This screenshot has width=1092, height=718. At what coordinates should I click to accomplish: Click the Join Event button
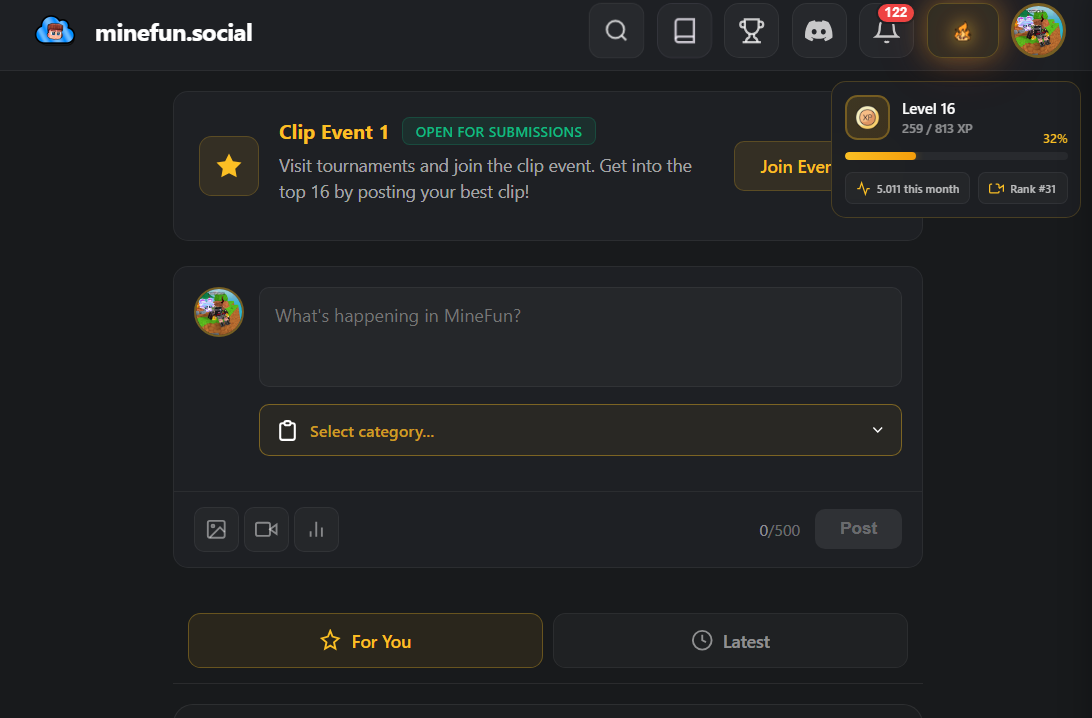tap(784, 166)
